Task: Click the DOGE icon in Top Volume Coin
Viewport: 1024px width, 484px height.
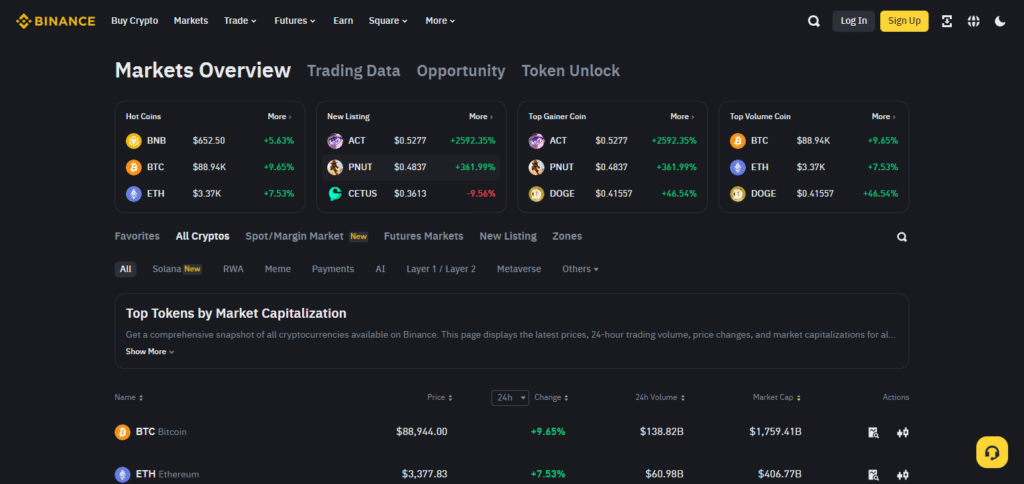Action: (x=738, y=194)
